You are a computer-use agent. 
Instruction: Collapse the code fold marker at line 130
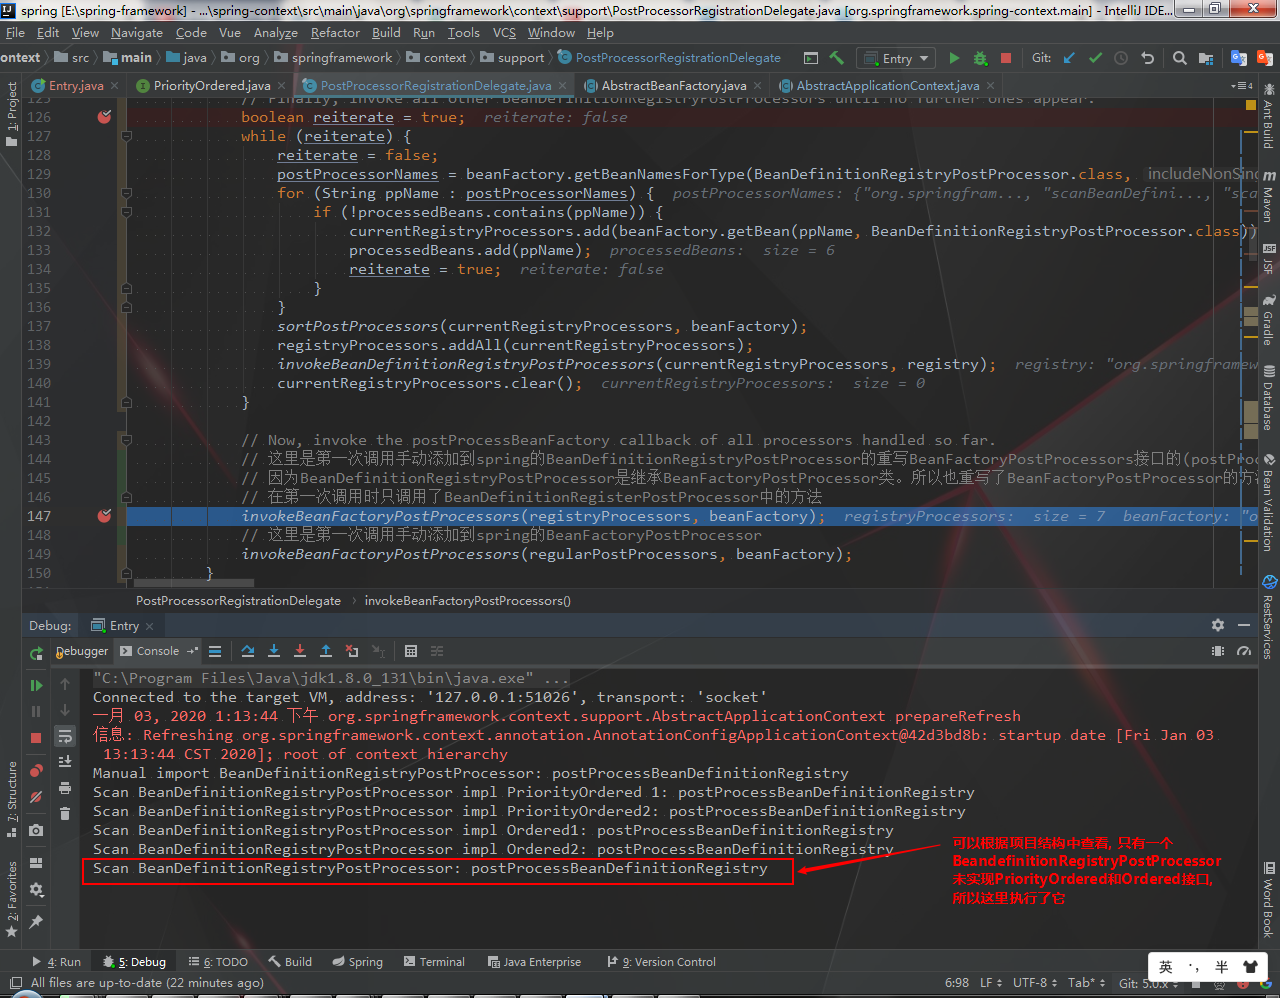(126, 193)
